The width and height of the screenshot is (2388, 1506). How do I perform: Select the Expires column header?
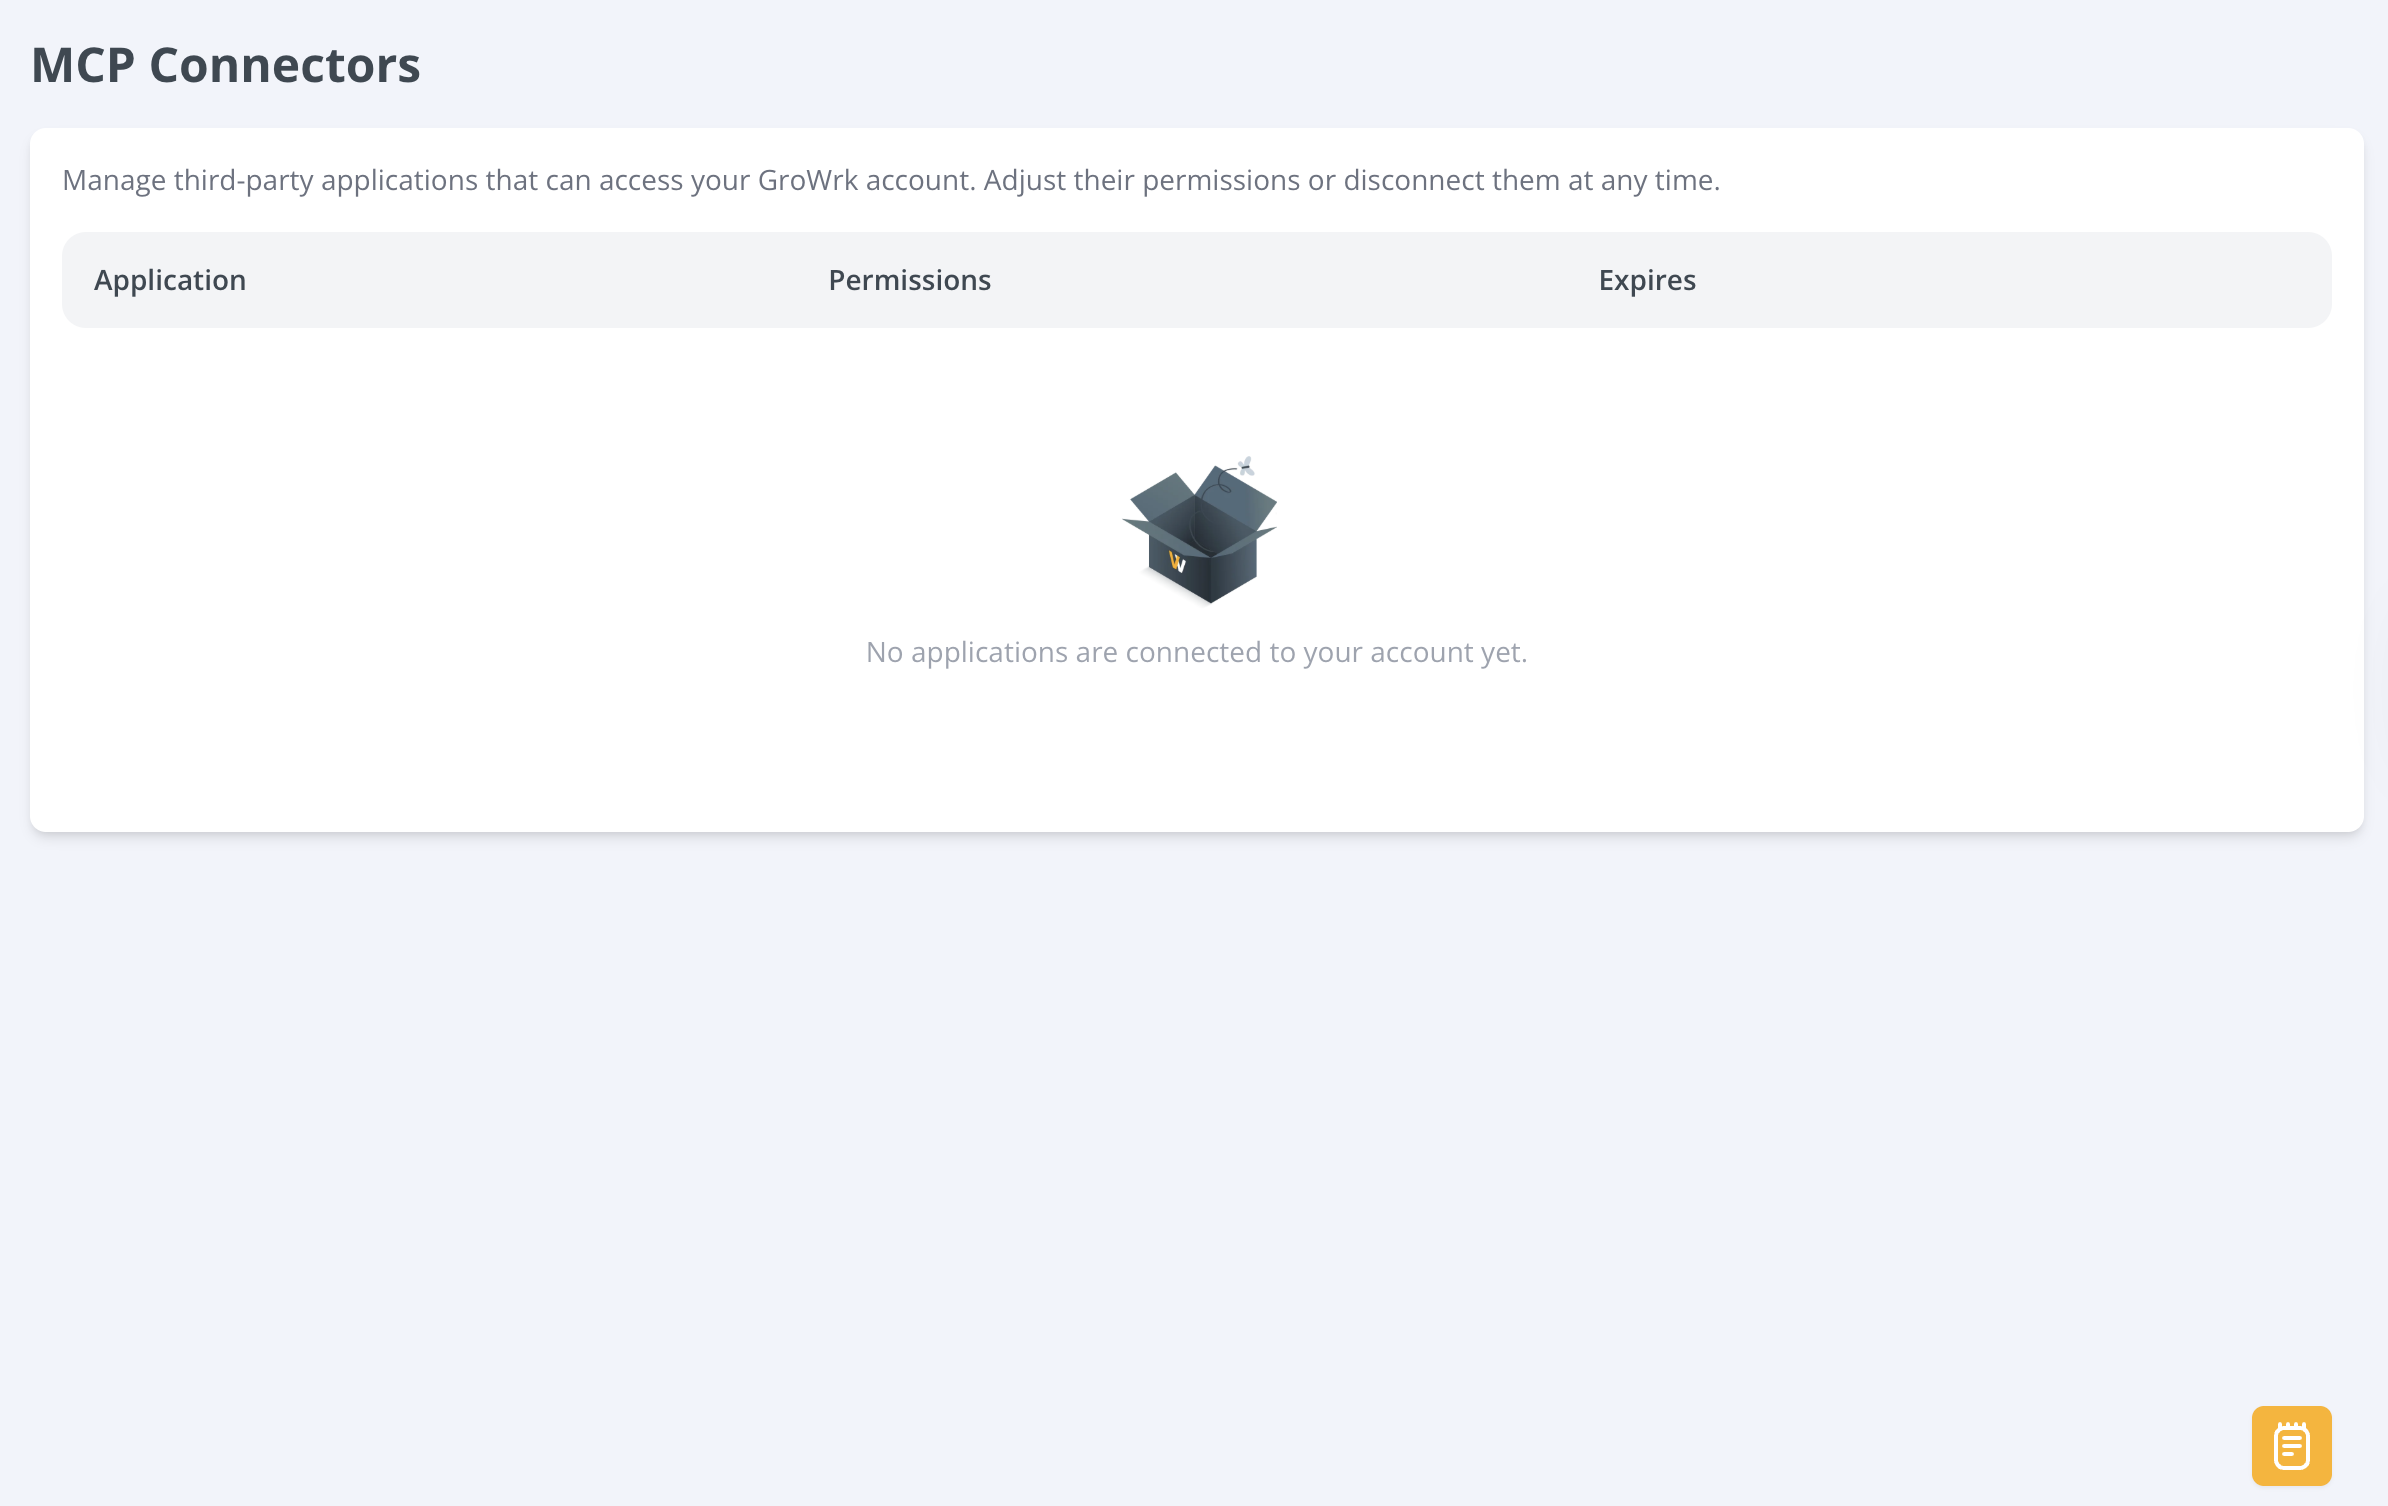coord(1647,280)
